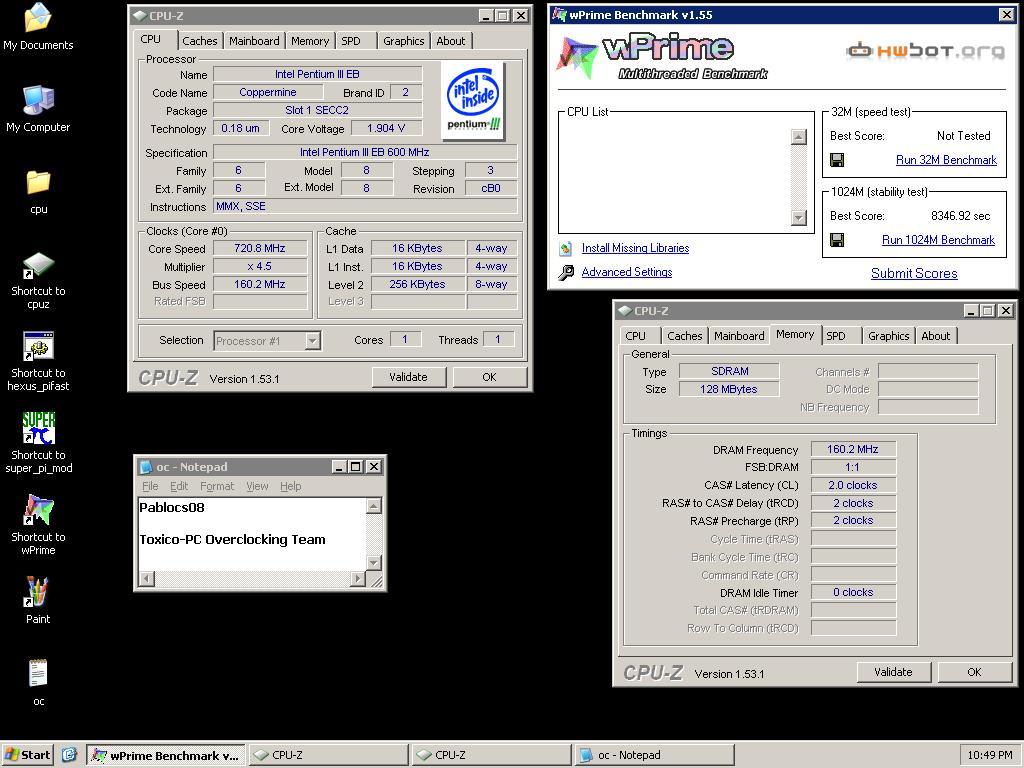Open the Help menu in Notepad

(291, 486)
